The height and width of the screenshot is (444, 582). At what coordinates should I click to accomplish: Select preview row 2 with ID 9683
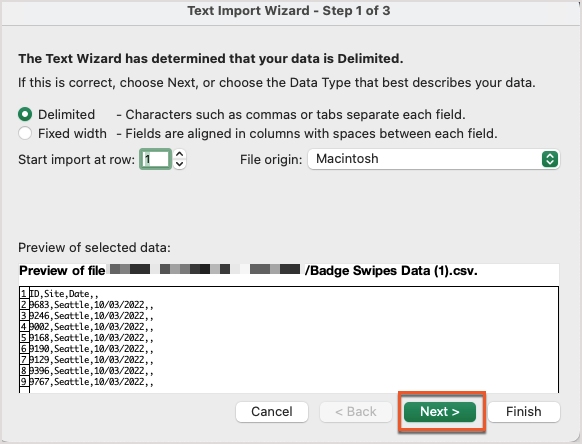click(91, 305)
